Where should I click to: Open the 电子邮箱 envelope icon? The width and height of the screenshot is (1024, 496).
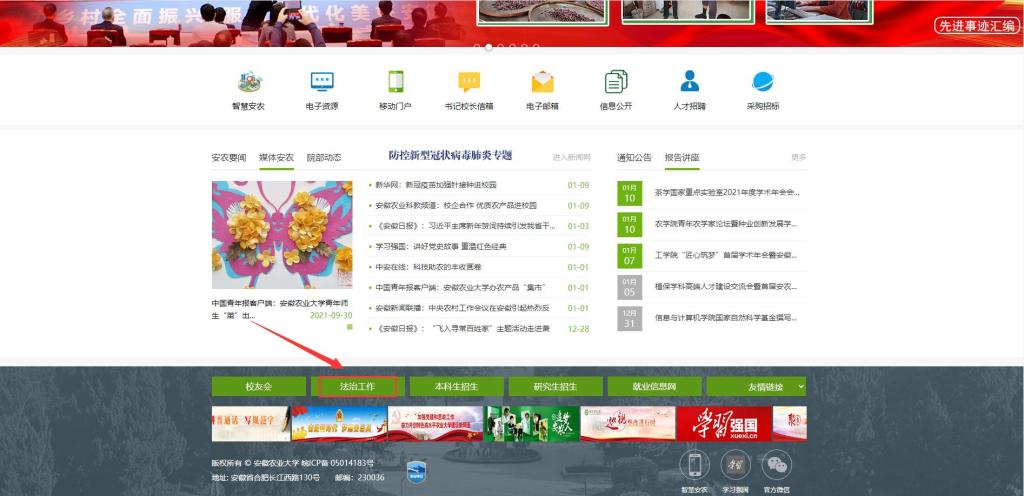tap(542, 82)
